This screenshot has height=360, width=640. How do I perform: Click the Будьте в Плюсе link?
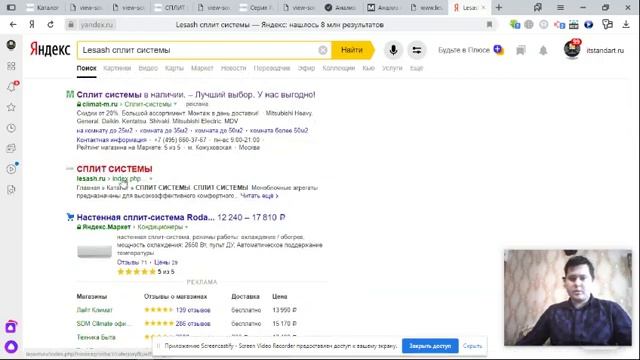pos(464,50)
